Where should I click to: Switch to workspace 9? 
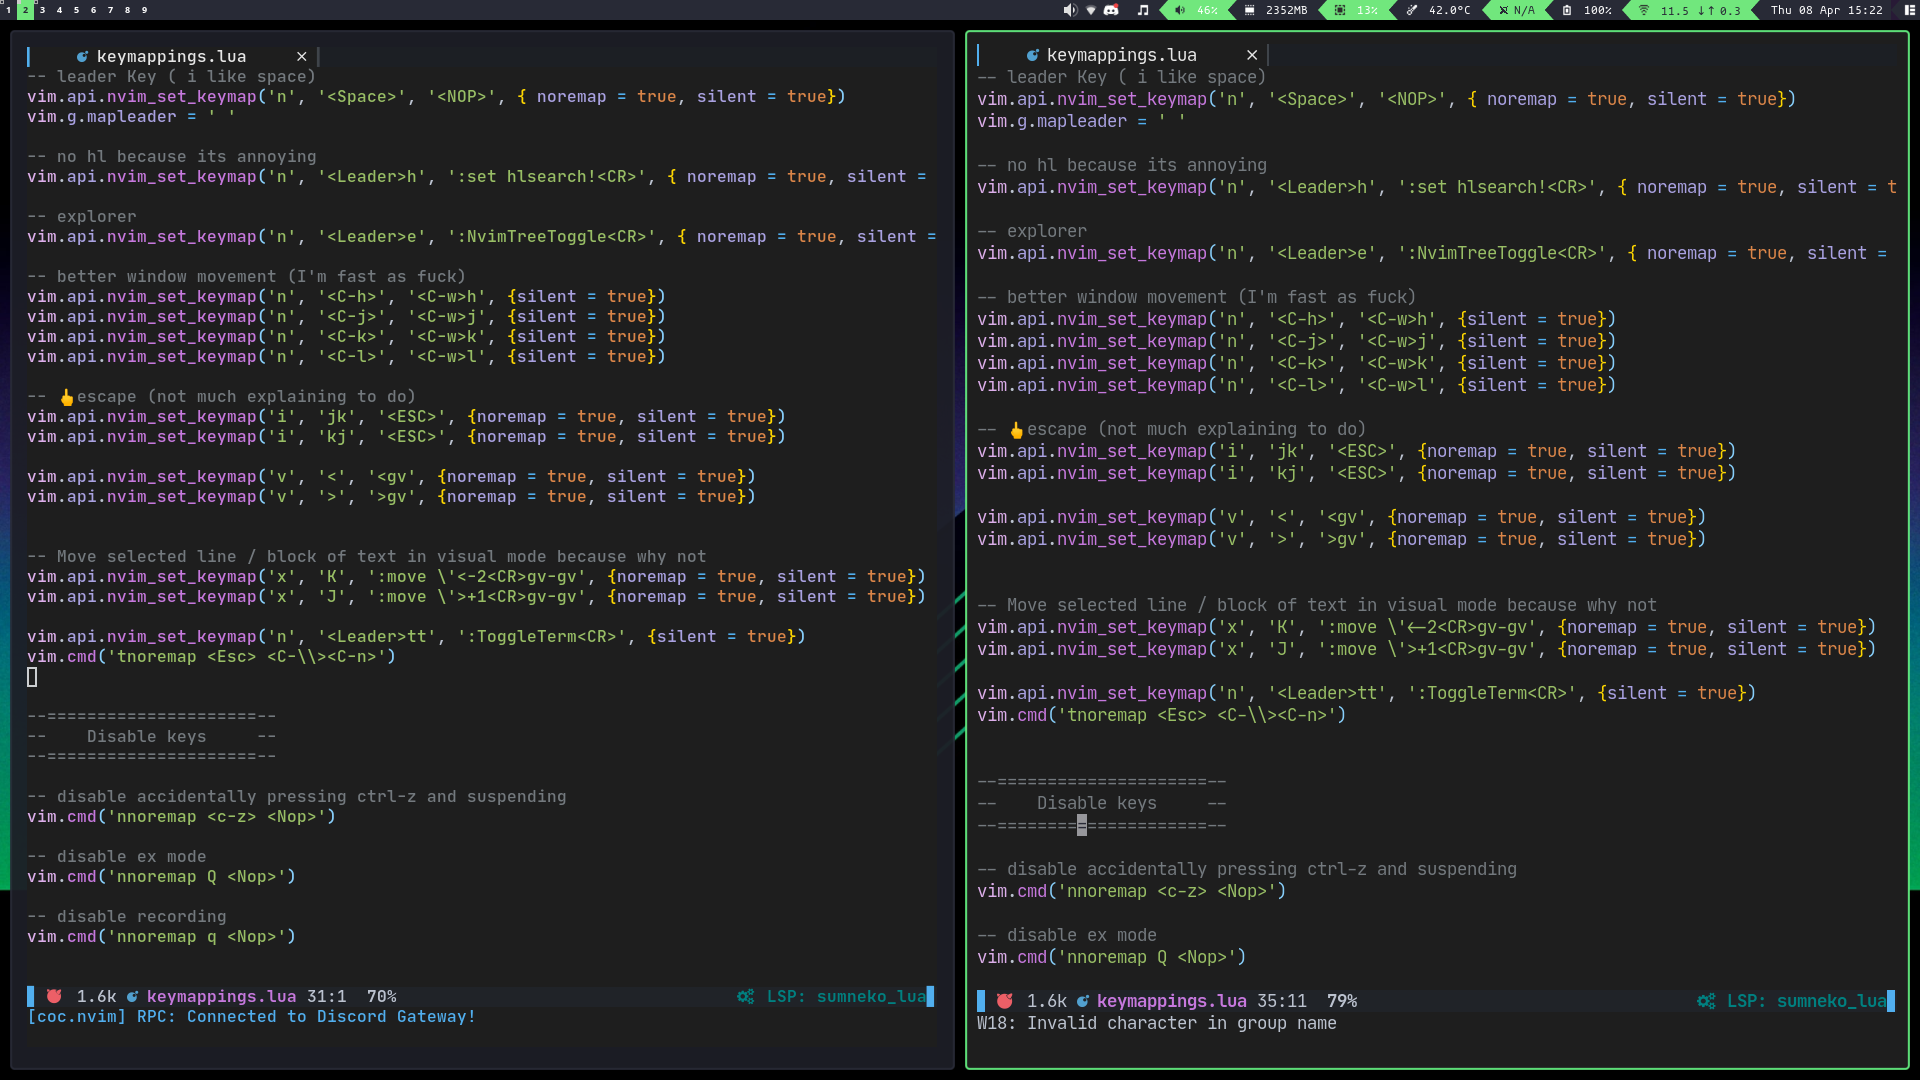144,10
